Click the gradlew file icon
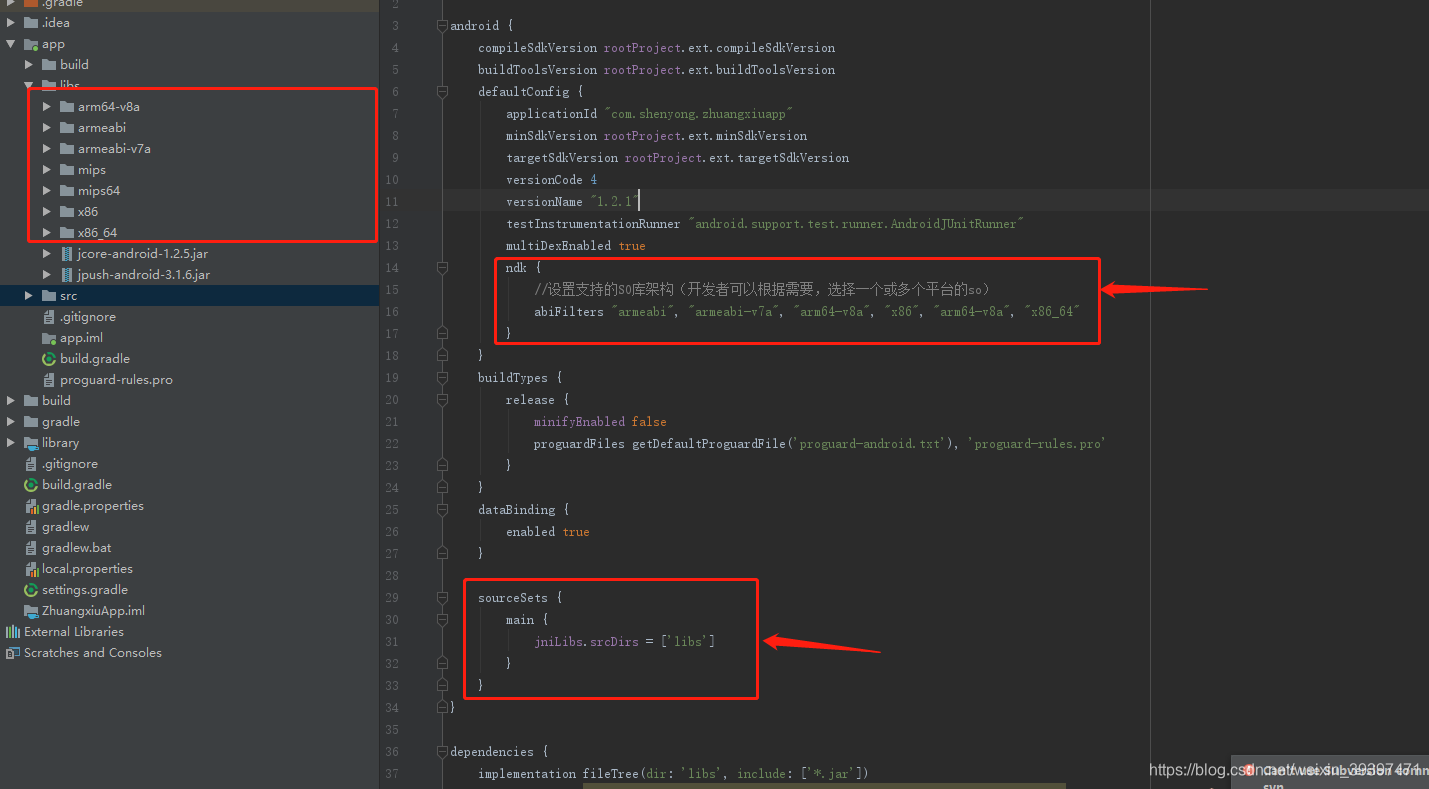The image size is (1429, 789). [31, 526]
